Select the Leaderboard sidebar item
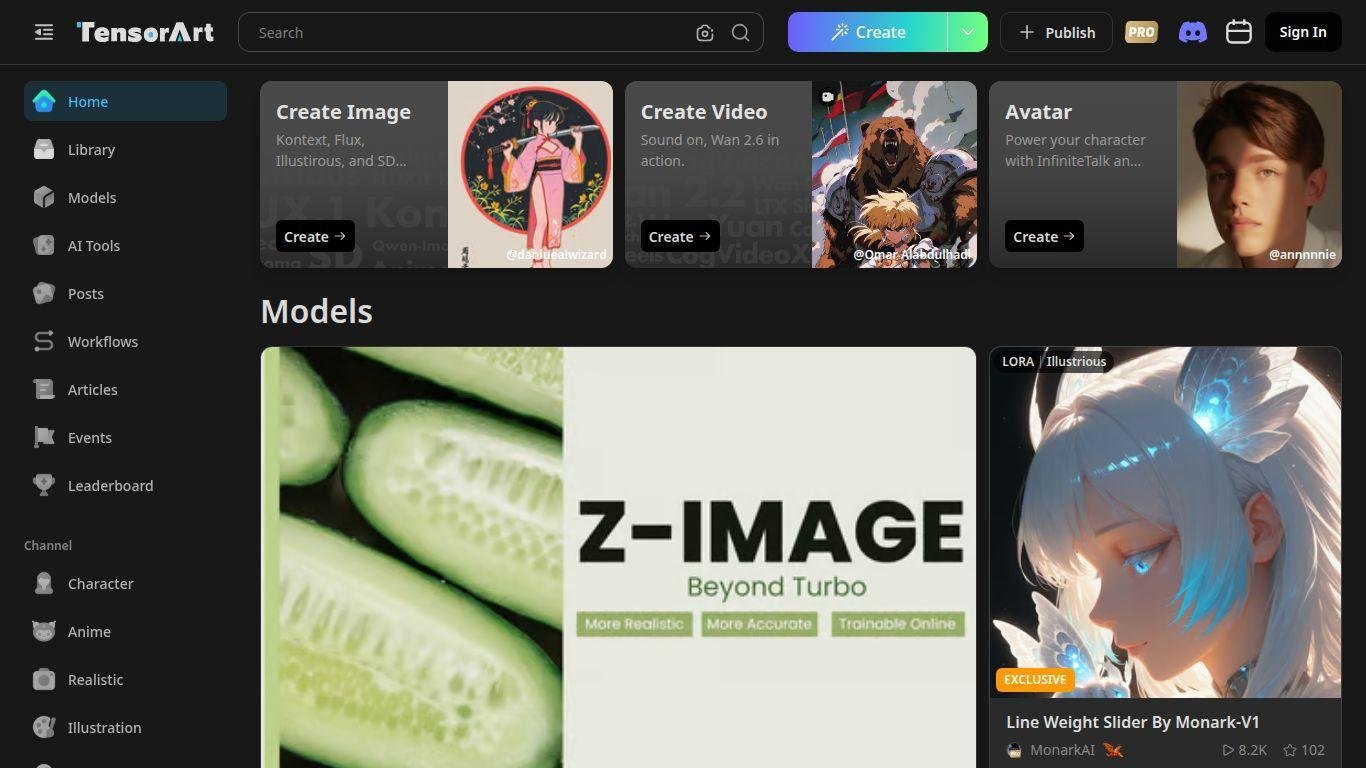This screenshot has width=1366, height=768. point(110,486)
